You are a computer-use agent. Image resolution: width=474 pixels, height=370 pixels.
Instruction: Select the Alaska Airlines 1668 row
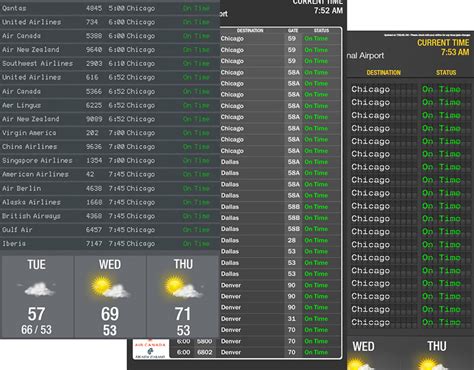(x=110, y=202)
